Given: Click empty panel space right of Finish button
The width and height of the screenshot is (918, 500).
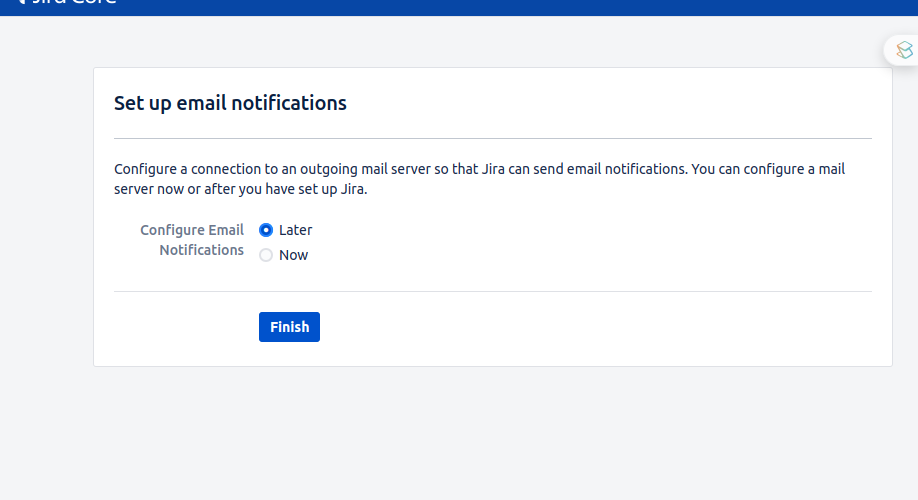Looking at the screenshot, I should pyautogui.click(x=585, y=327).
